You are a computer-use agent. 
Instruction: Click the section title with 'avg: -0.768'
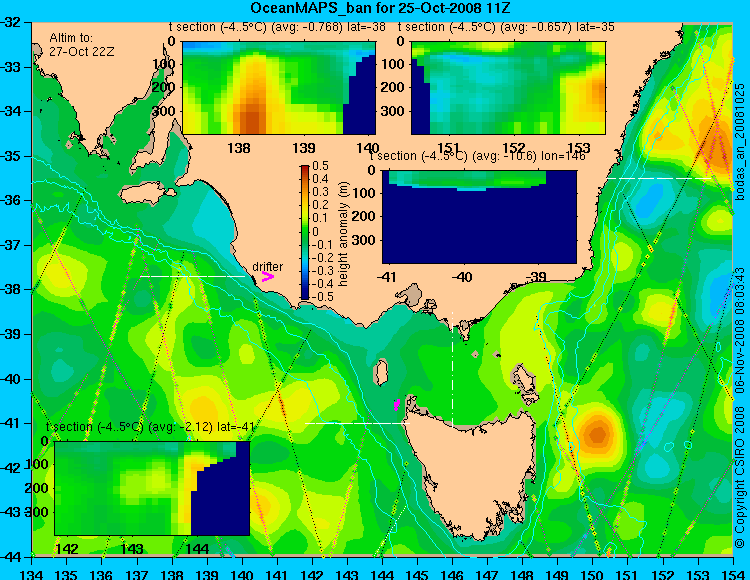pyautogui.click(x=277, y=27)
